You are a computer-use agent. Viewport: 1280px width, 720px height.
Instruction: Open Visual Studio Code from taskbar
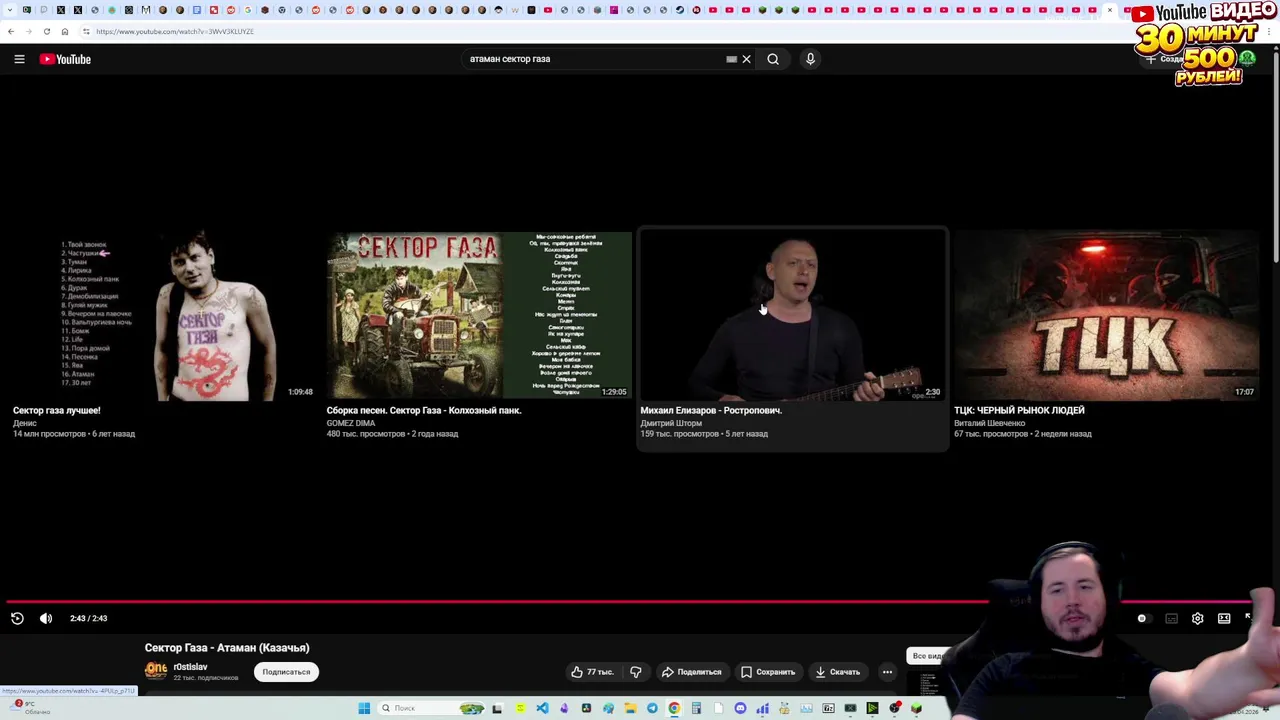pos(542,708)
